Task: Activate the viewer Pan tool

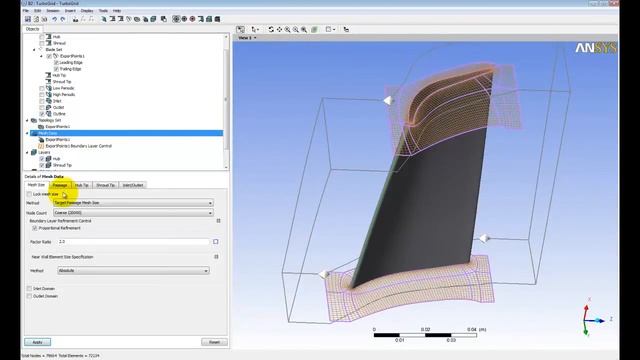Action: click(x=279, y=29)
